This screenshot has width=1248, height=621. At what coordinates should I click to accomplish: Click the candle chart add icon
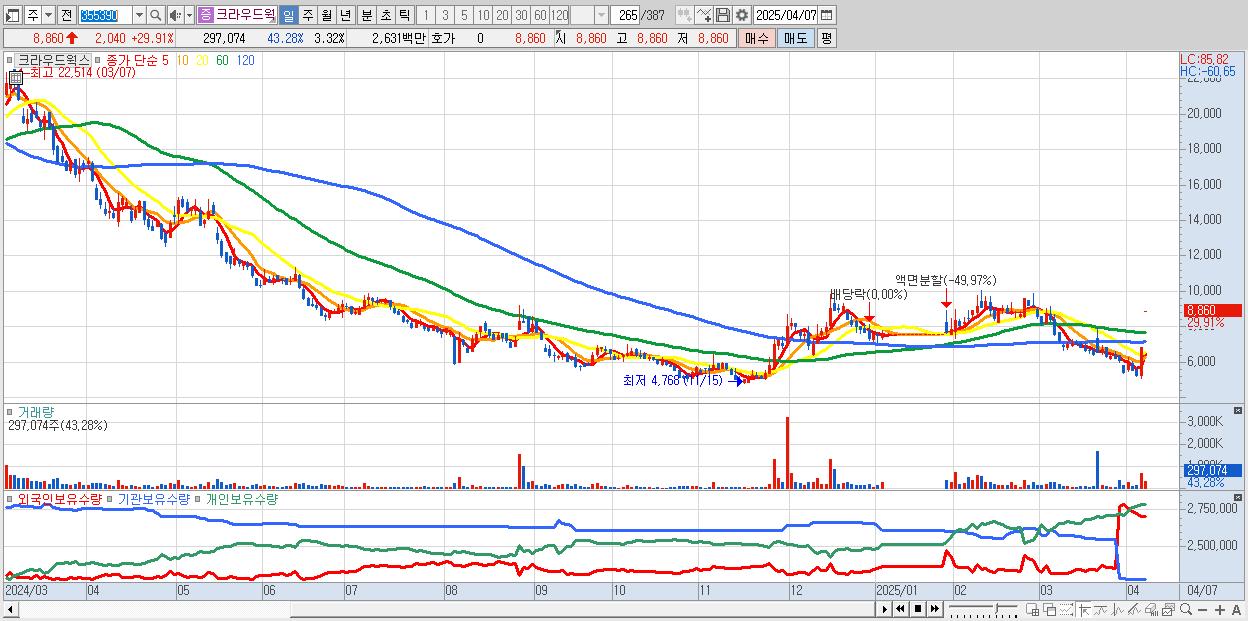pyautogui.click(x=685, y=15)
